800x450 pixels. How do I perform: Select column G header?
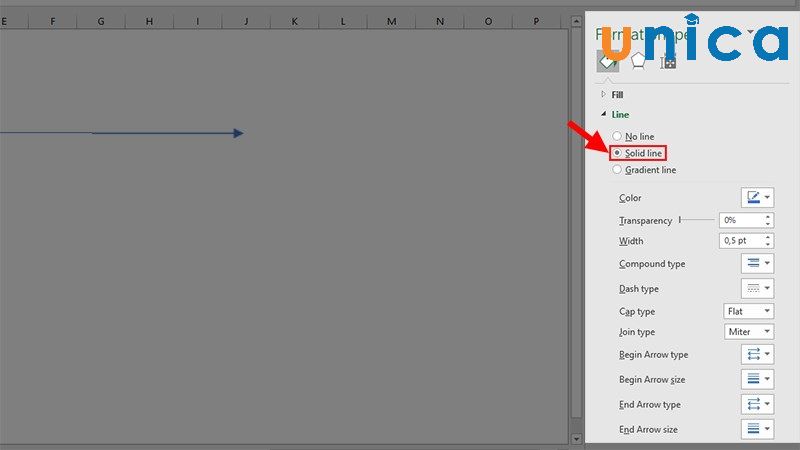click(101, 21)
